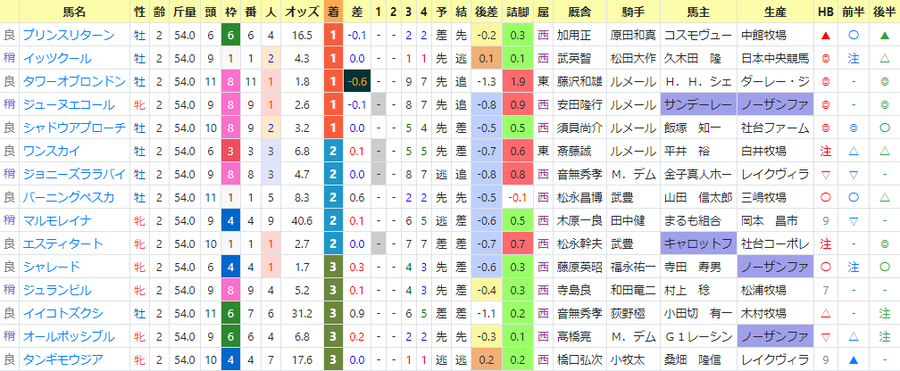Sort table by orange 着 header

coord(333,11)
